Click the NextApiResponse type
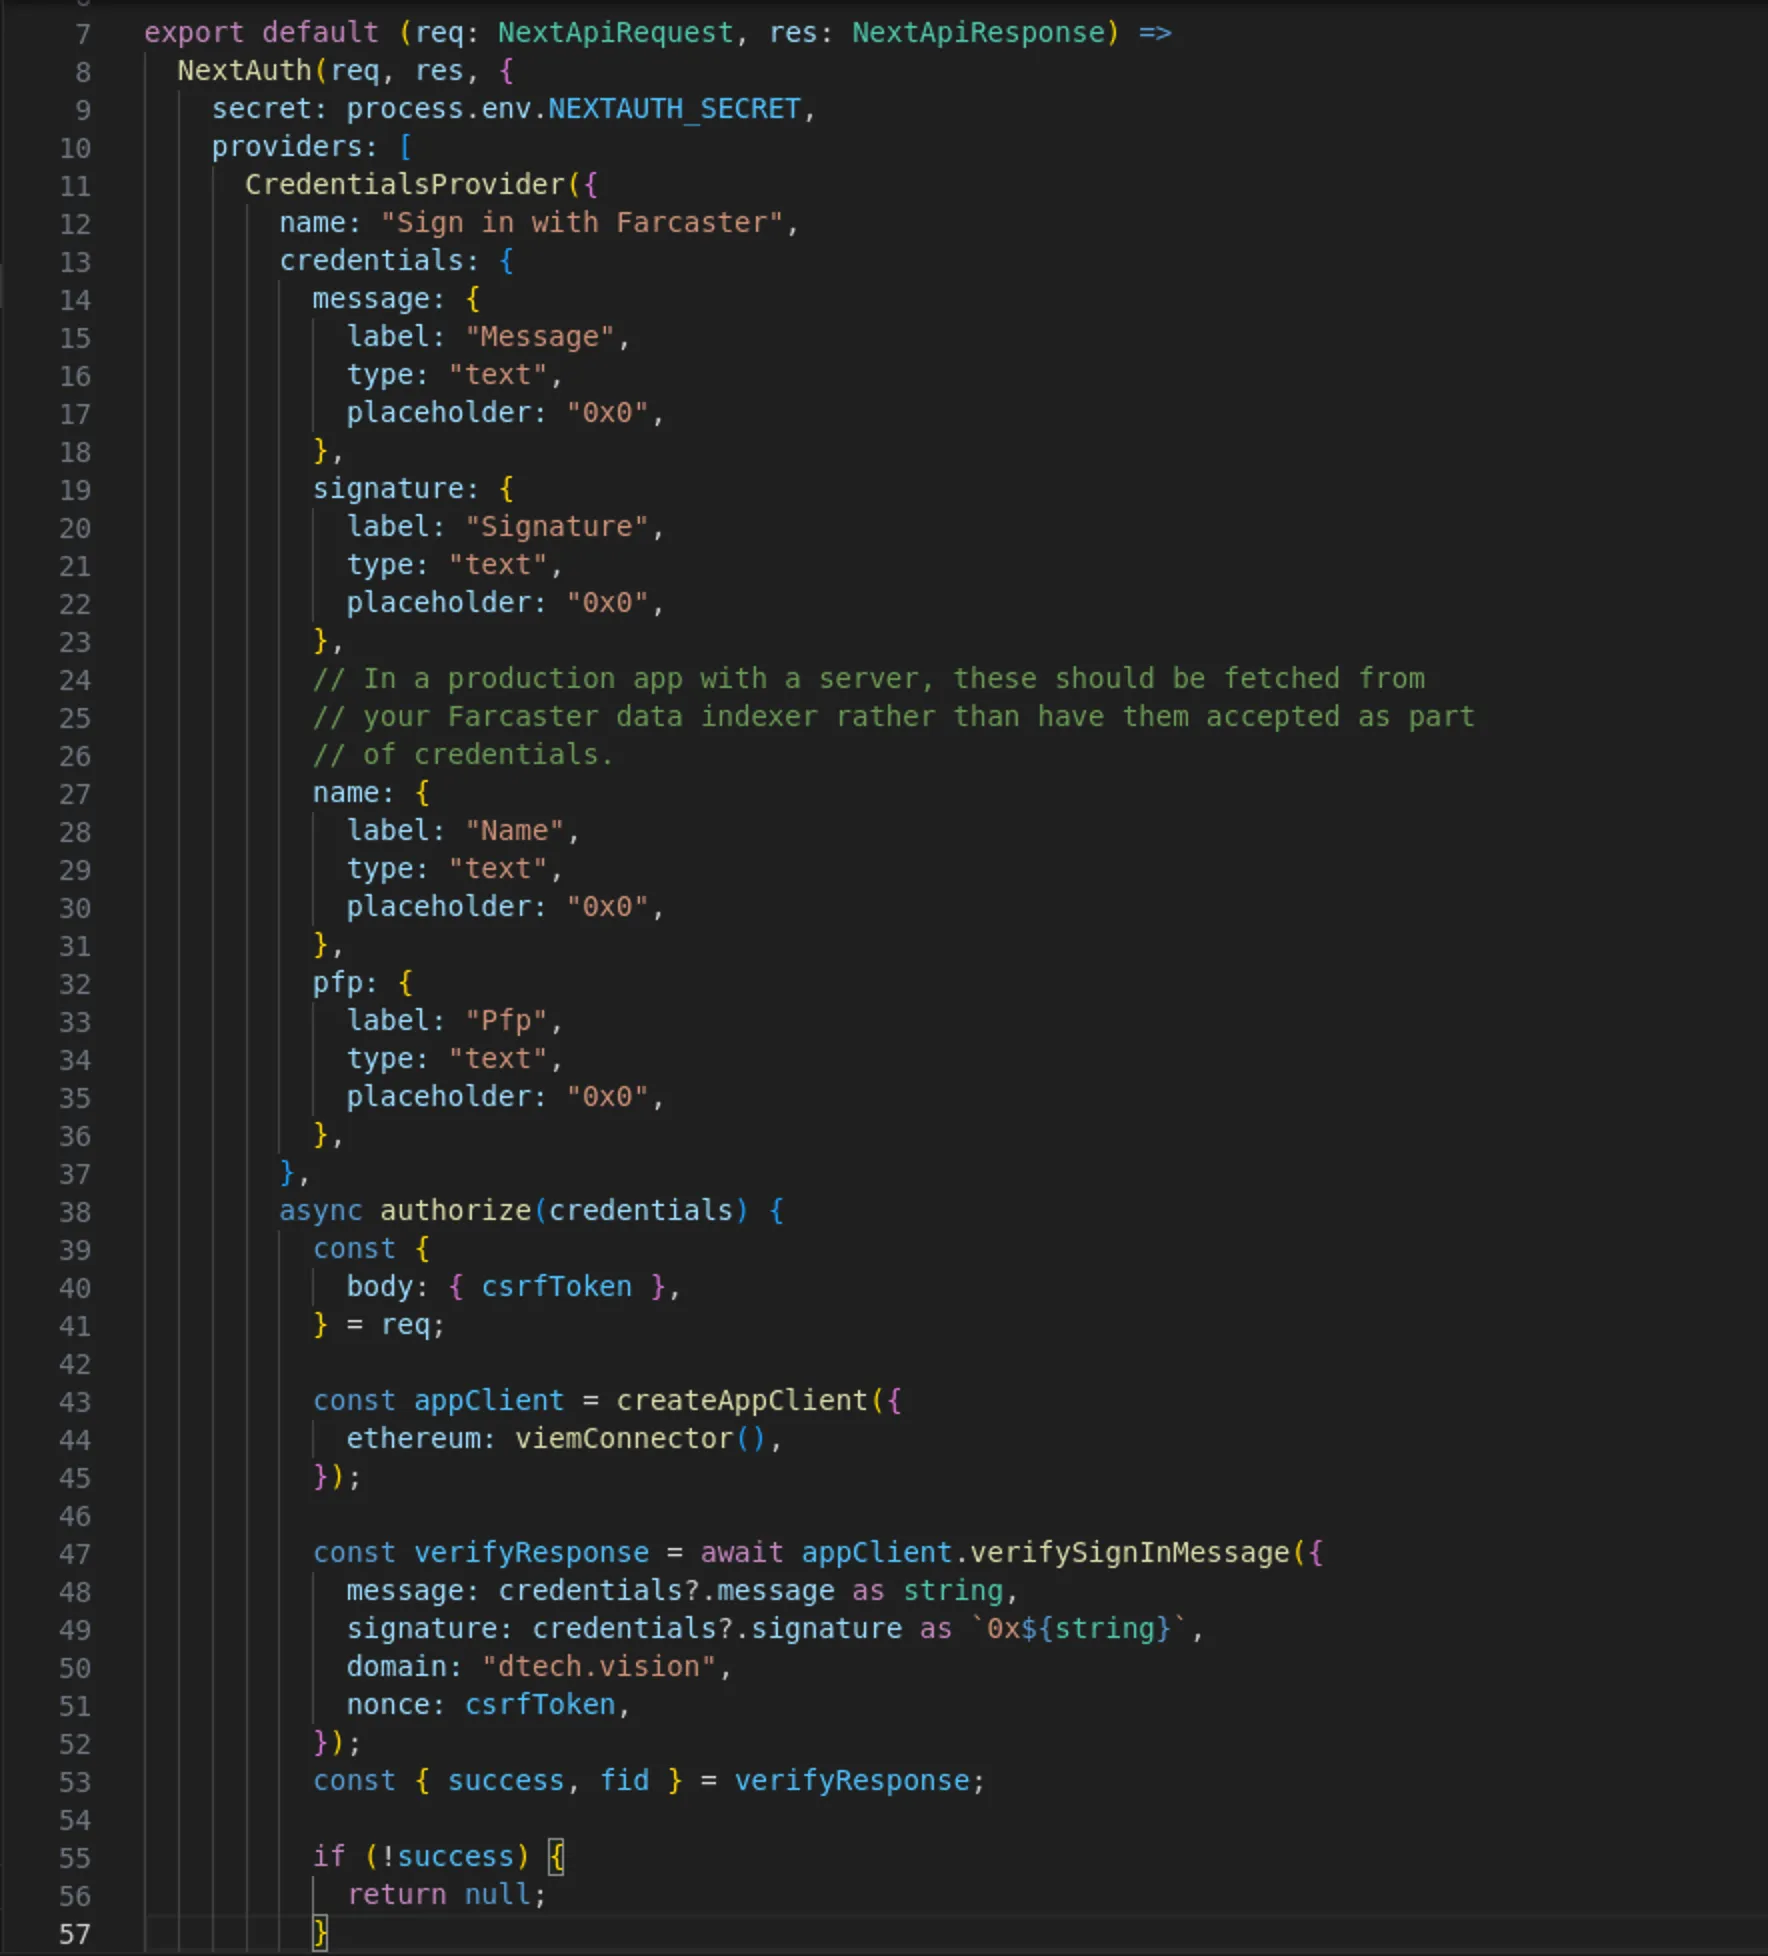The width and height of the screenshot is (1768, 1956). [978, 33]
